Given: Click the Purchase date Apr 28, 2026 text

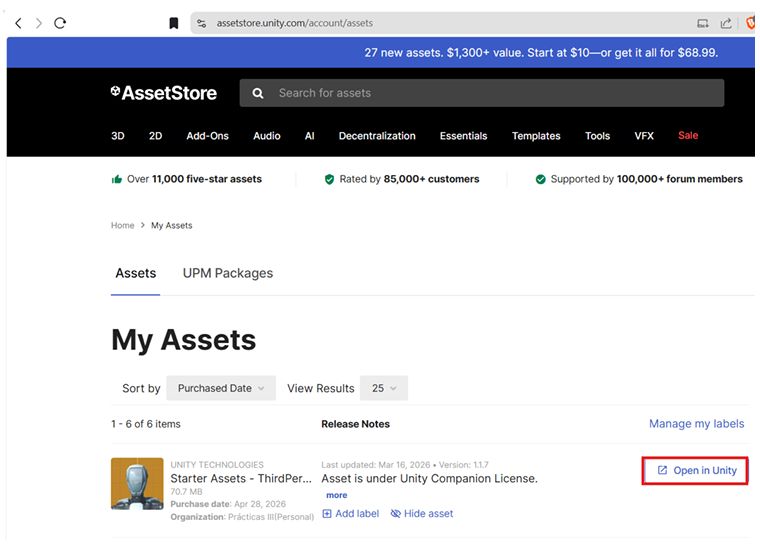Looking at the screenshot, I should pos(228,504).
